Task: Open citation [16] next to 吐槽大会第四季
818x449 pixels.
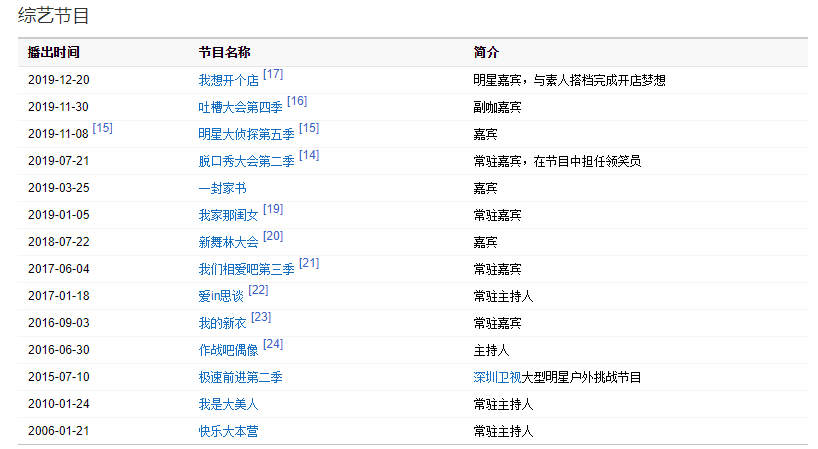Action: pyautogui.click(x=297, y=101)
